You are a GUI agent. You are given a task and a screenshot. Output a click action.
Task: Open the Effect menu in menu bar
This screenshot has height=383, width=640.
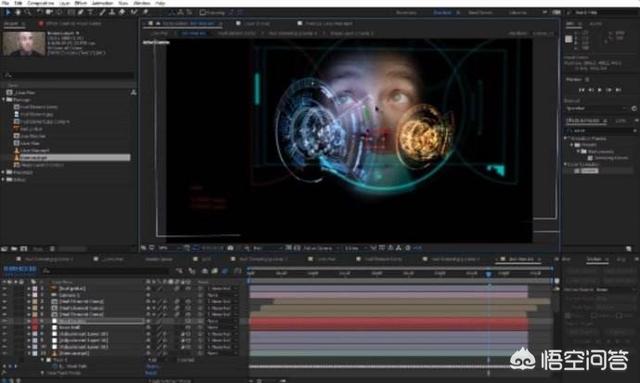80,3
